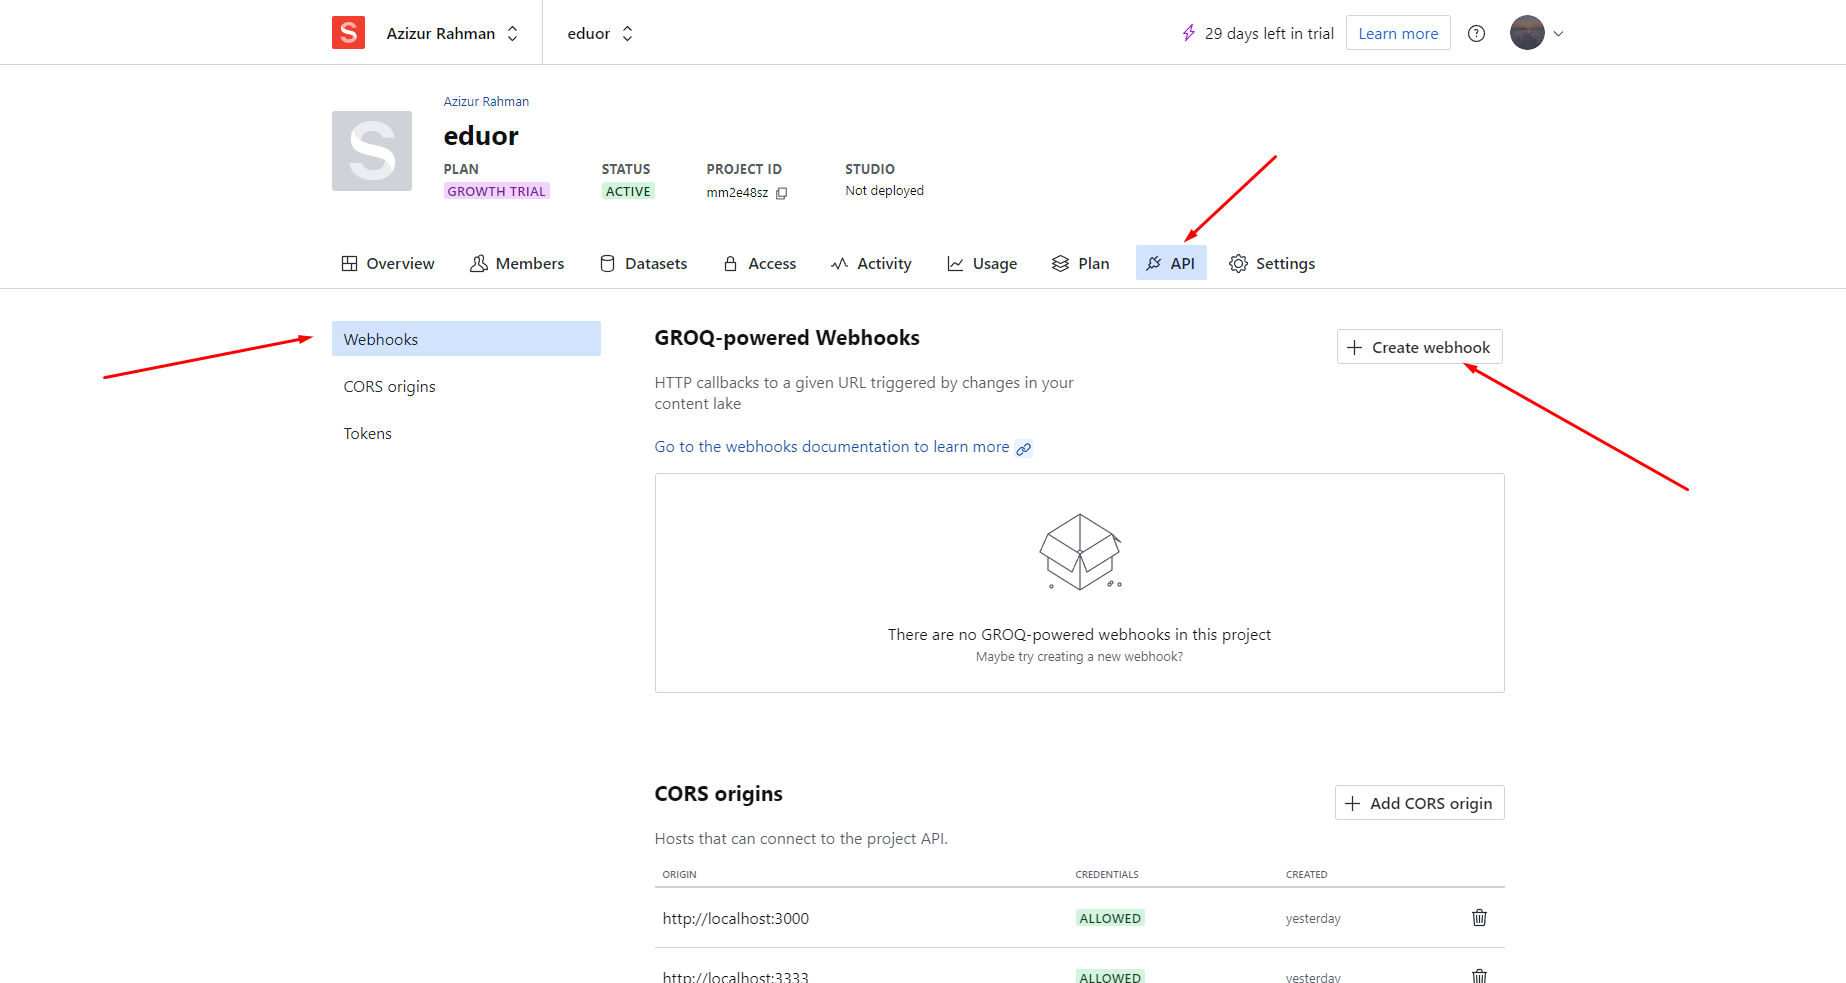Image resolution: width=1846 pixels, height=983 pixels.
Task: Click the eduor project avatar thumbnail
Action: (x=372, y=151)
